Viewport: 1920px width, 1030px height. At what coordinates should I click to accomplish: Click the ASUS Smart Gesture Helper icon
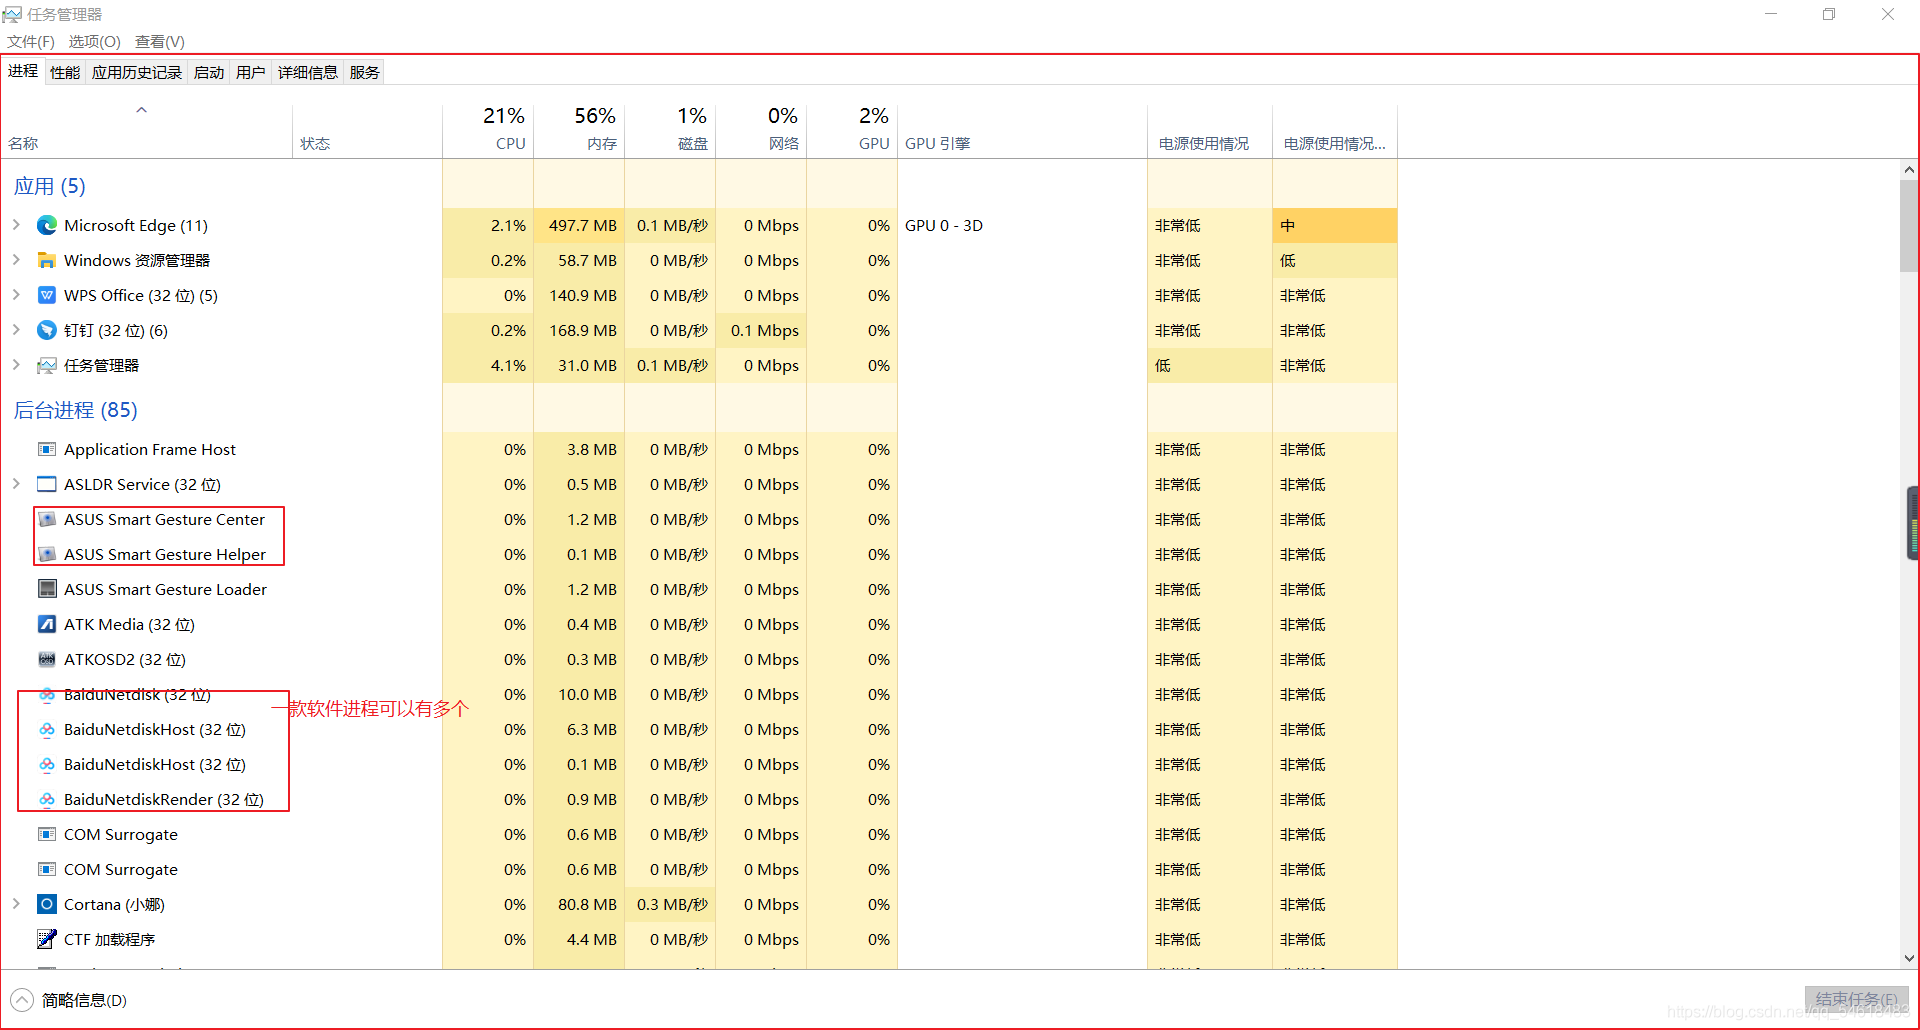(x=46, y=555)
